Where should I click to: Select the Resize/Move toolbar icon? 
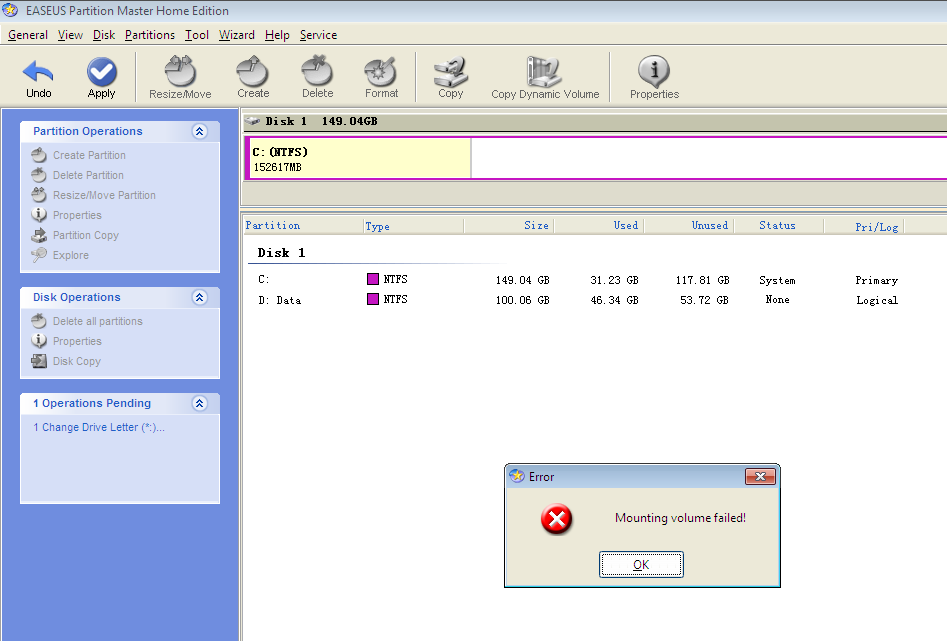(x=180, y=71)
